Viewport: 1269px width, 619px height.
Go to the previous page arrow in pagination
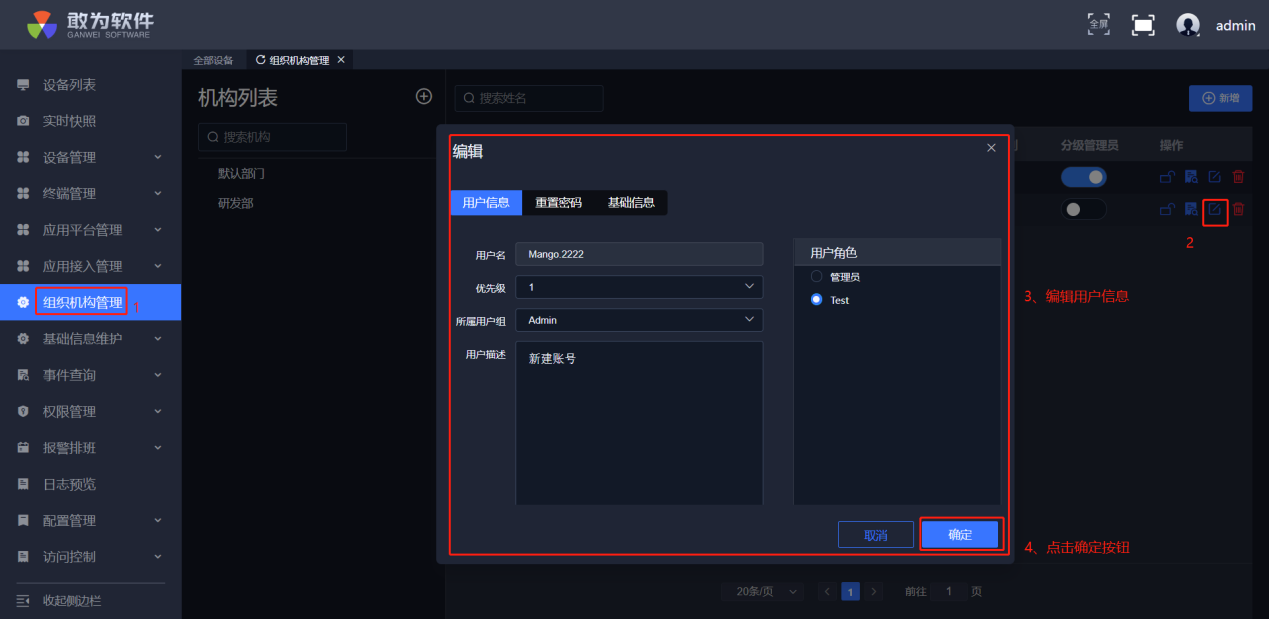coord(827,591)
